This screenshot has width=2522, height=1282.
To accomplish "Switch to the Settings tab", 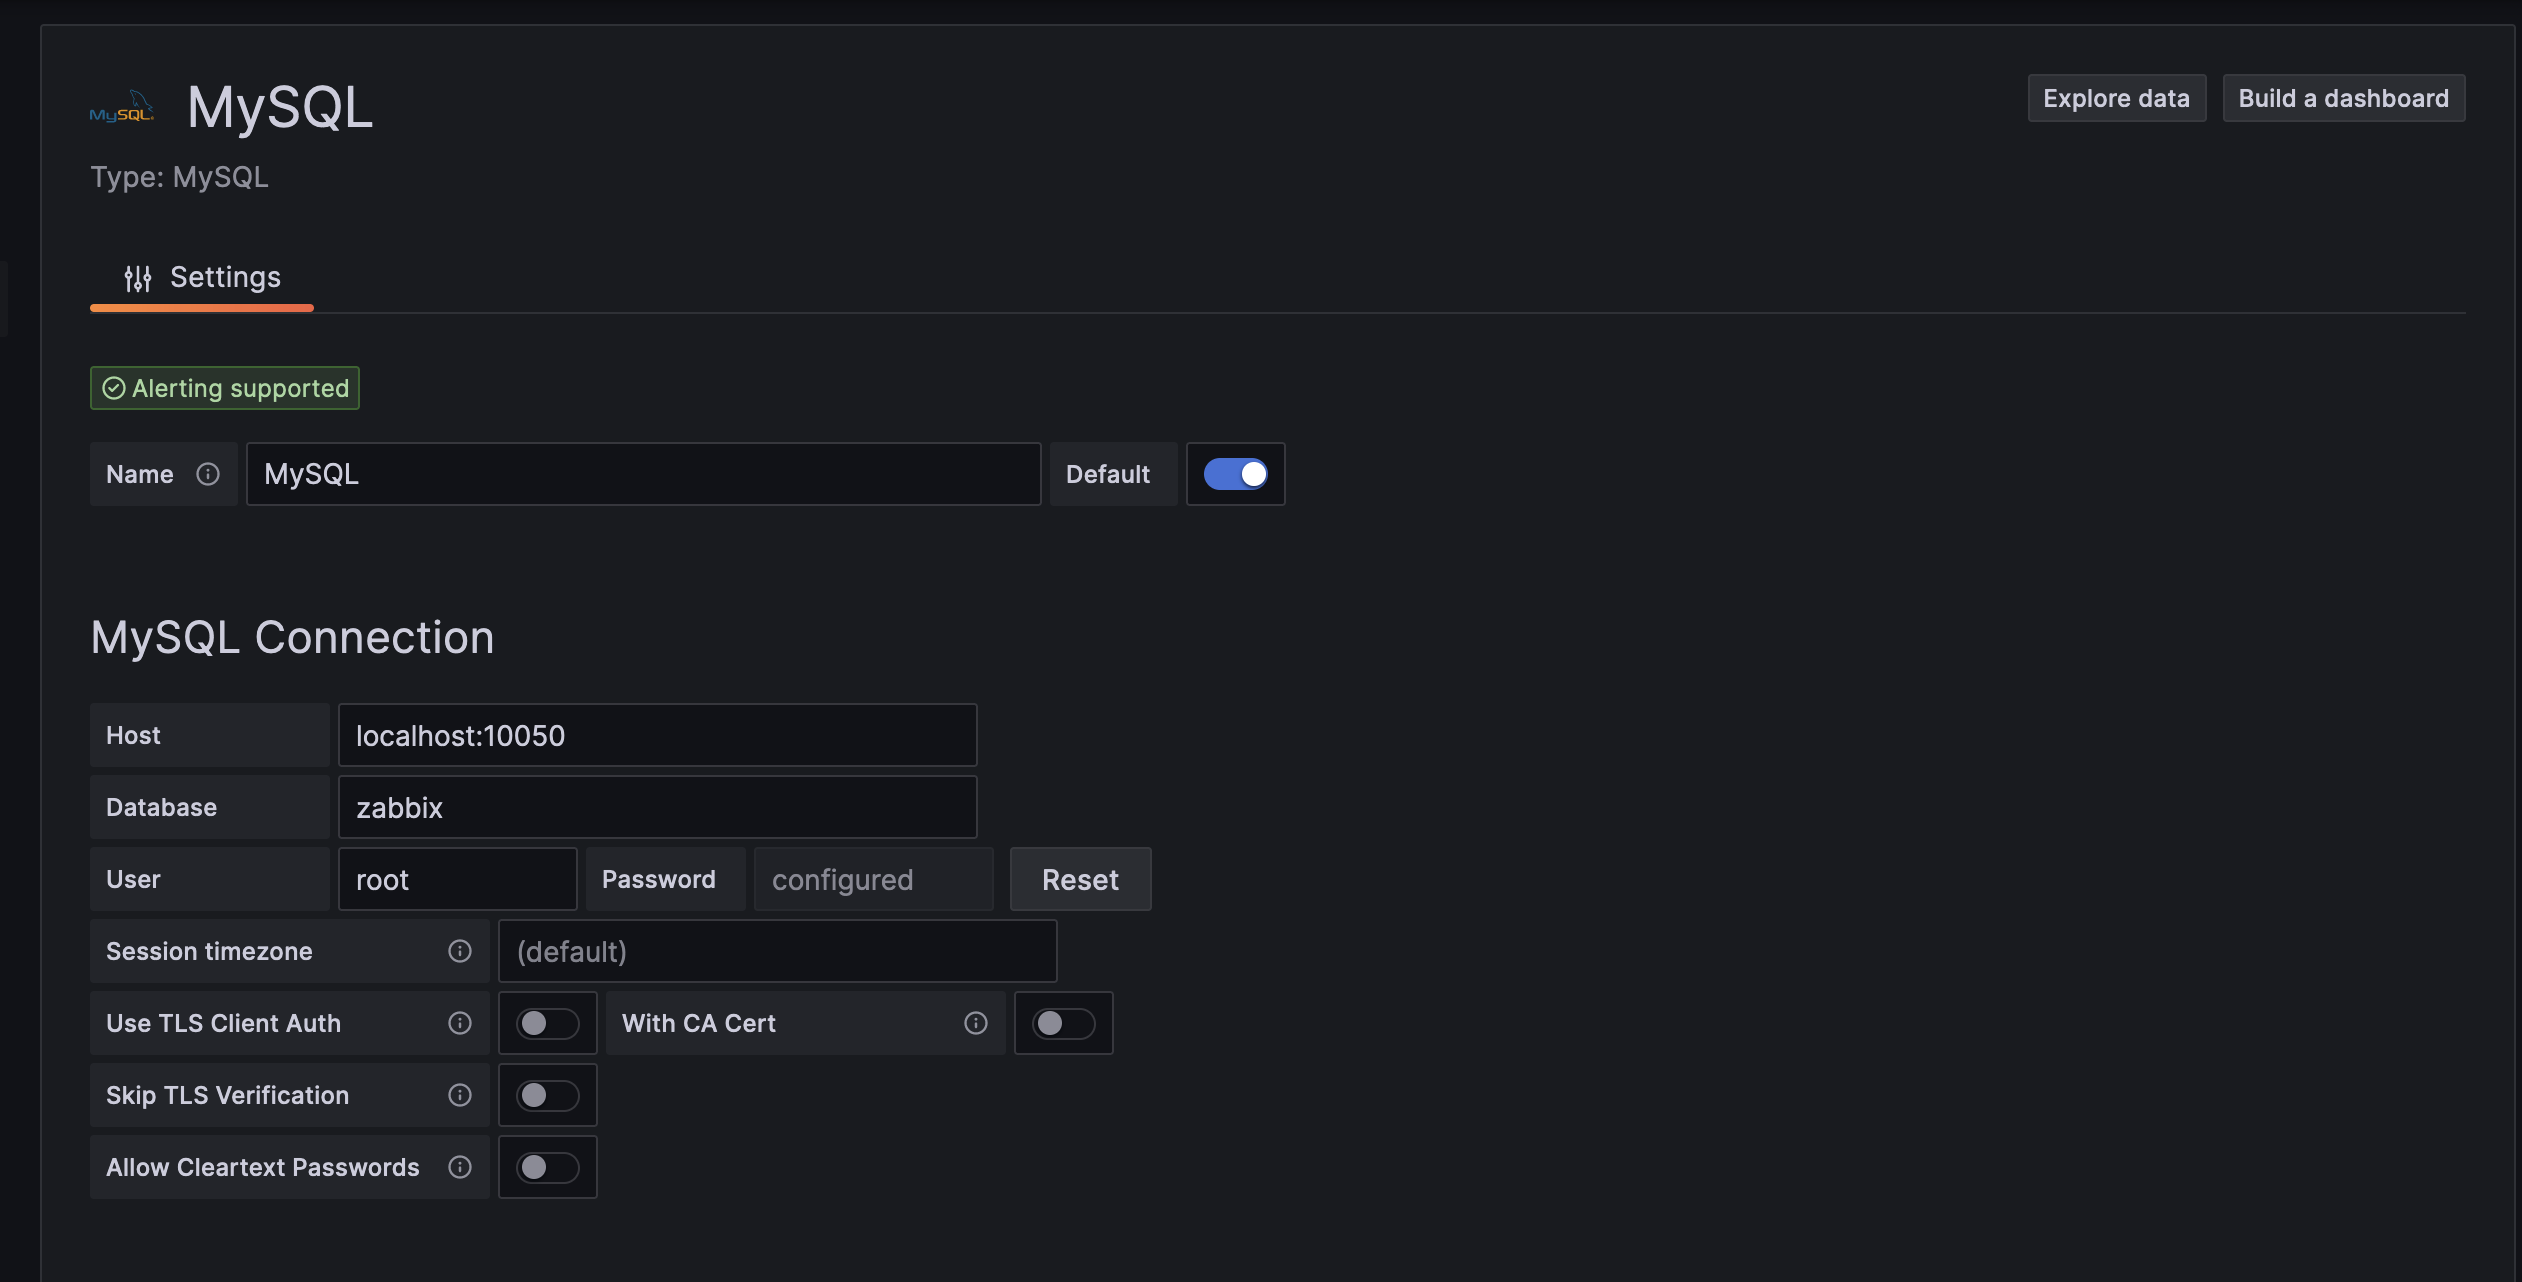I will (x=225, y=277).
